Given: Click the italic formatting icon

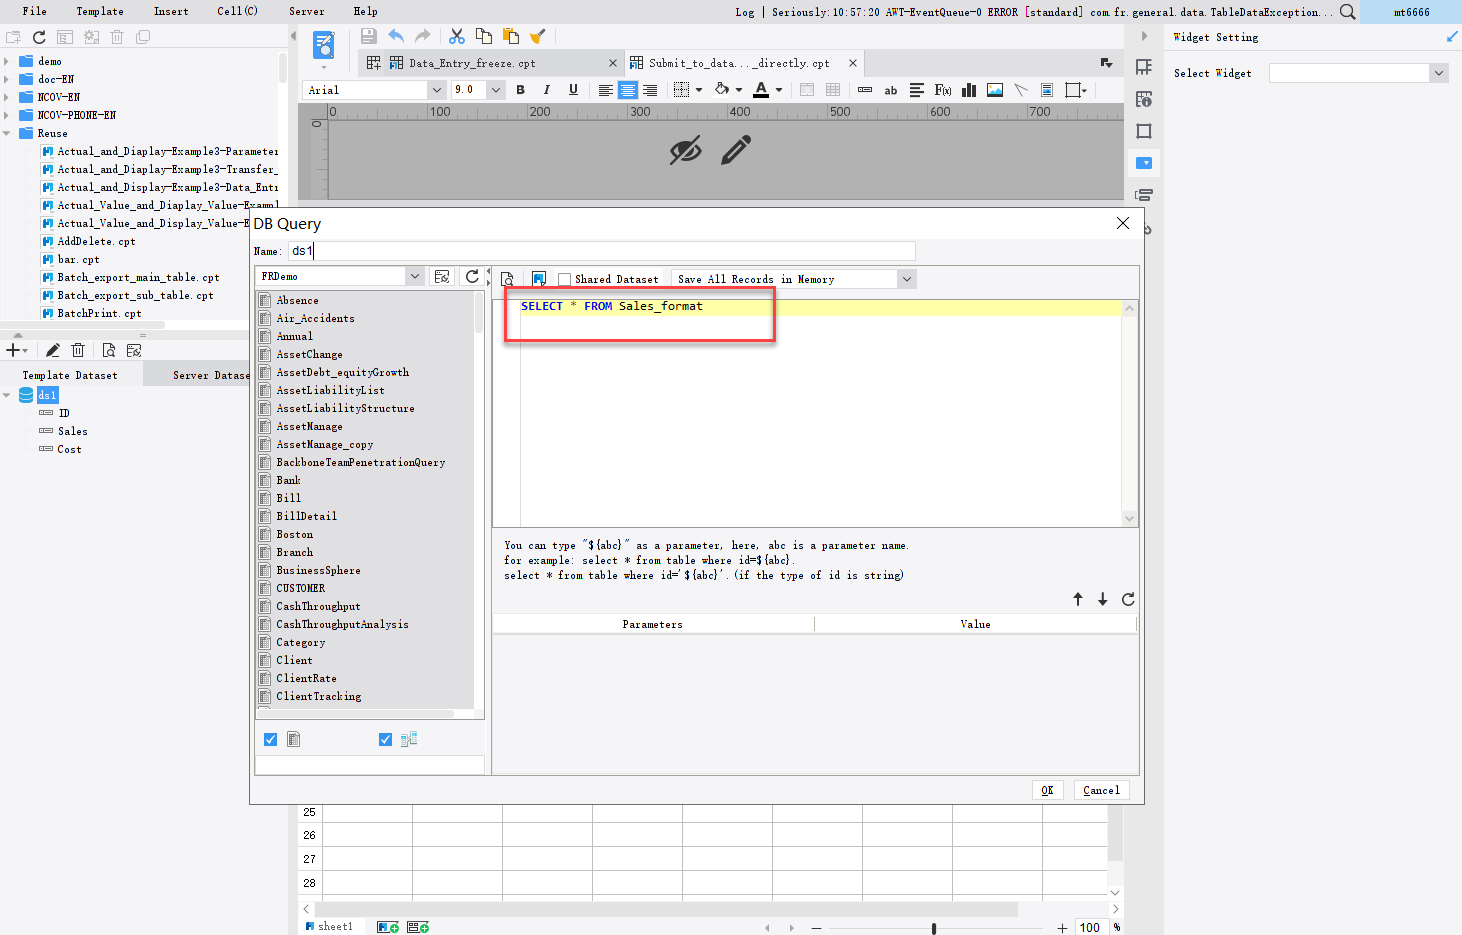Looking at the screenshot, I should point(546,90).
